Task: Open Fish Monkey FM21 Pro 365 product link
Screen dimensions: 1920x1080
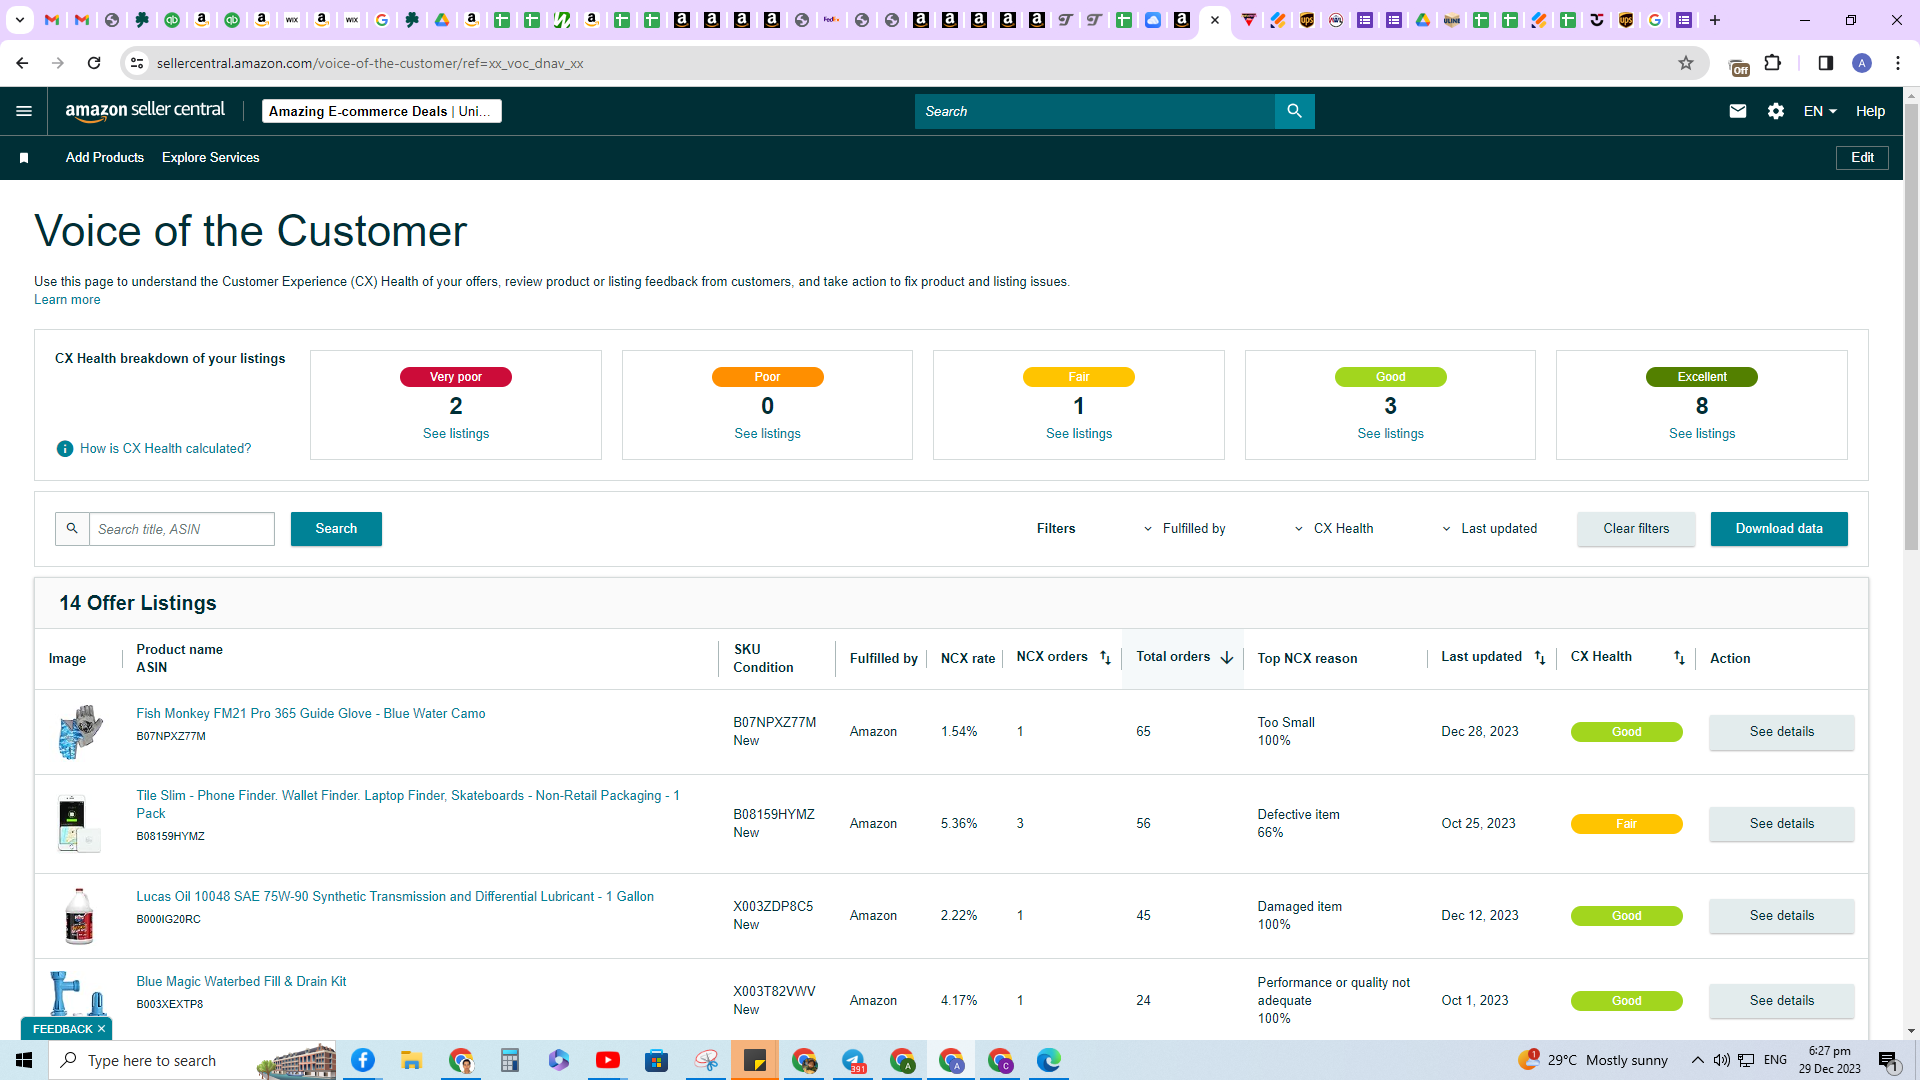Action: pyautogui.click(x=311, y=714)
